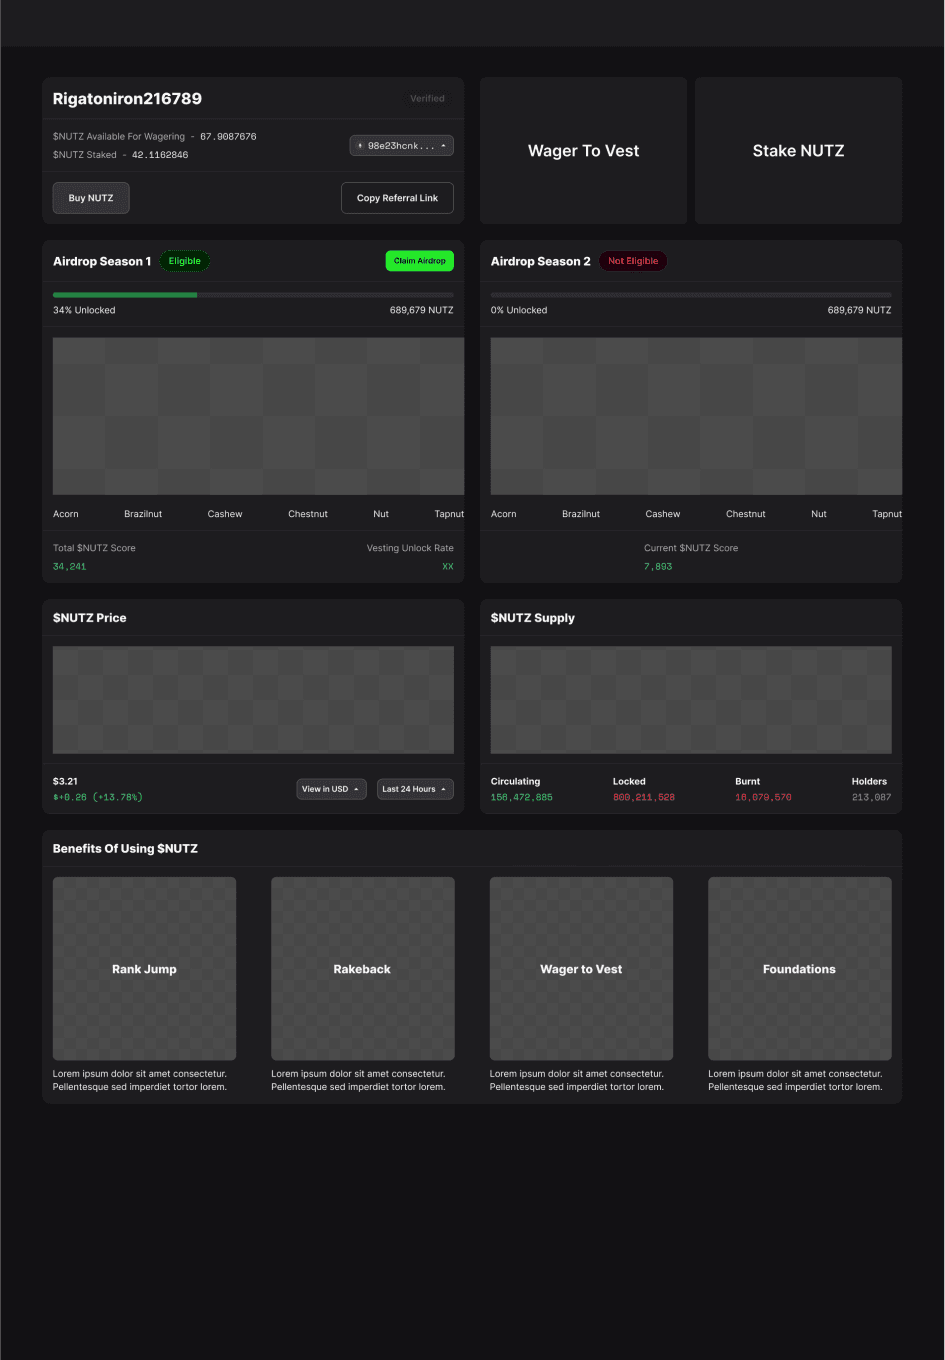The image size is (945, 1360).
Task: Click the Total $NUTZ Score value 34,241
Action: 70,567
